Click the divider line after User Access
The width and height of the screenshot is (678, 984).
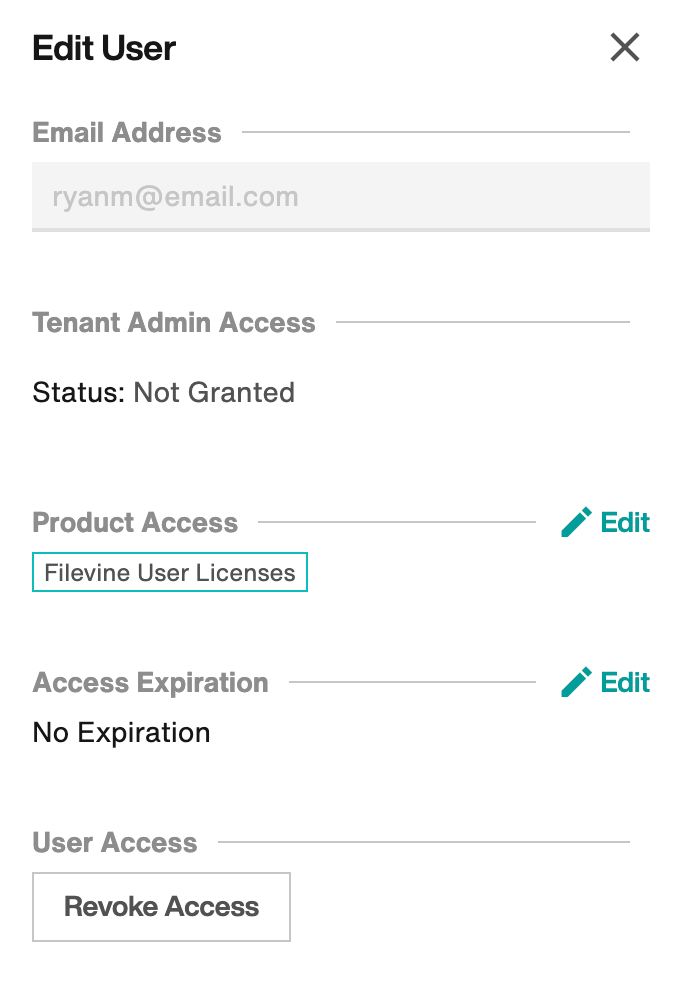tap(424, 842)
